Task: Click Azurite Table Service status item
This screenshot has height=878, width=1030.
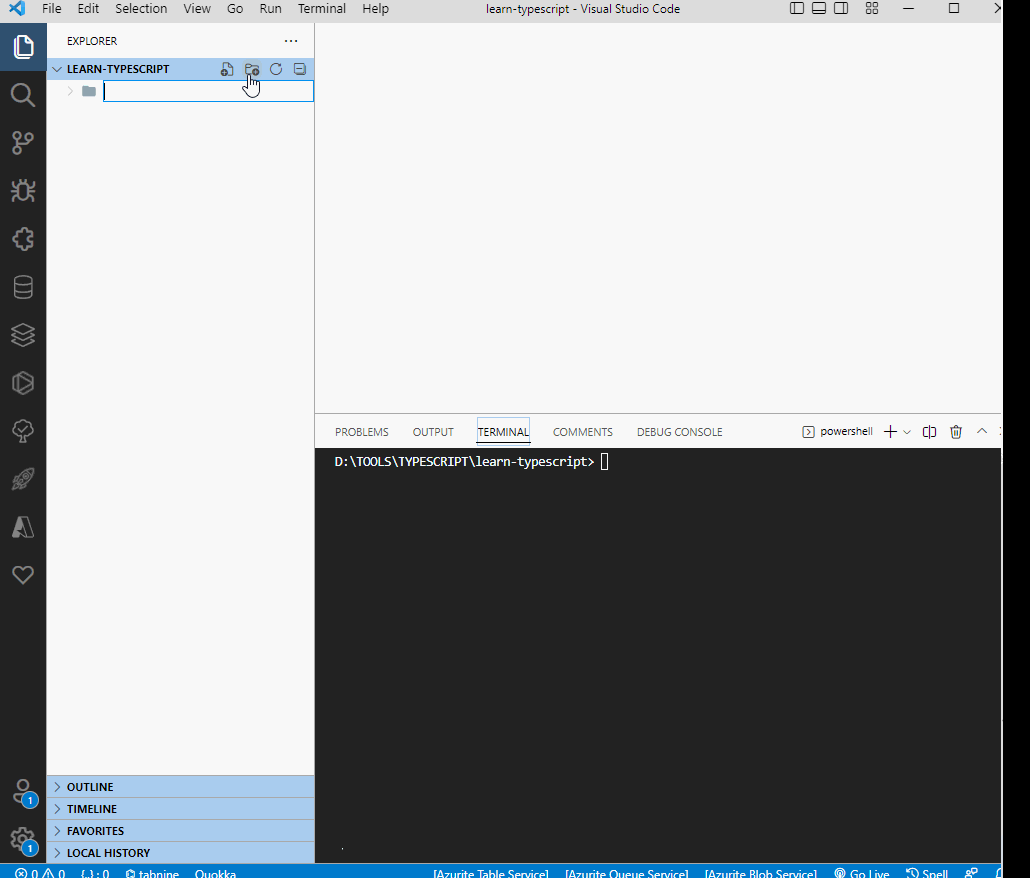Action: 491,873
